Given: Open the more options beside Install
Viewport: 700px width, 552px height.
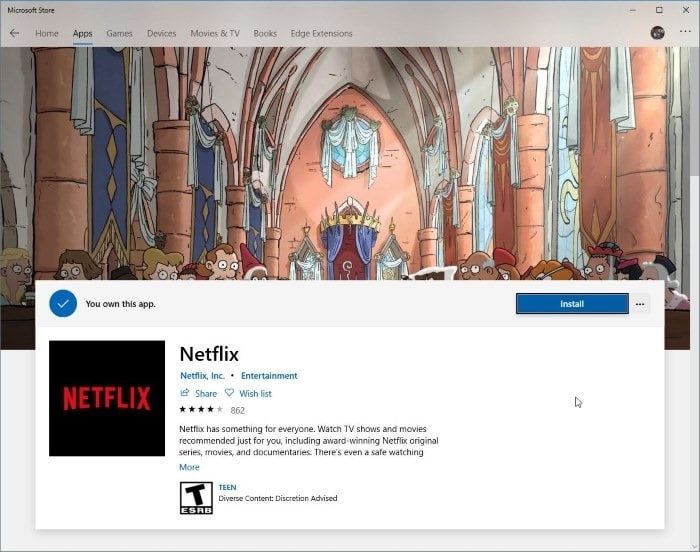Looking at the screenshot, I should click(640, 304).
